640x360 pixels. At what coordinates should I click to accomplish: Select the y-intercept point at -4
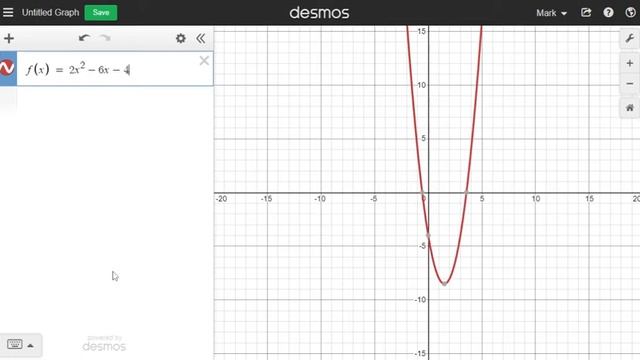tap(428, 235)
